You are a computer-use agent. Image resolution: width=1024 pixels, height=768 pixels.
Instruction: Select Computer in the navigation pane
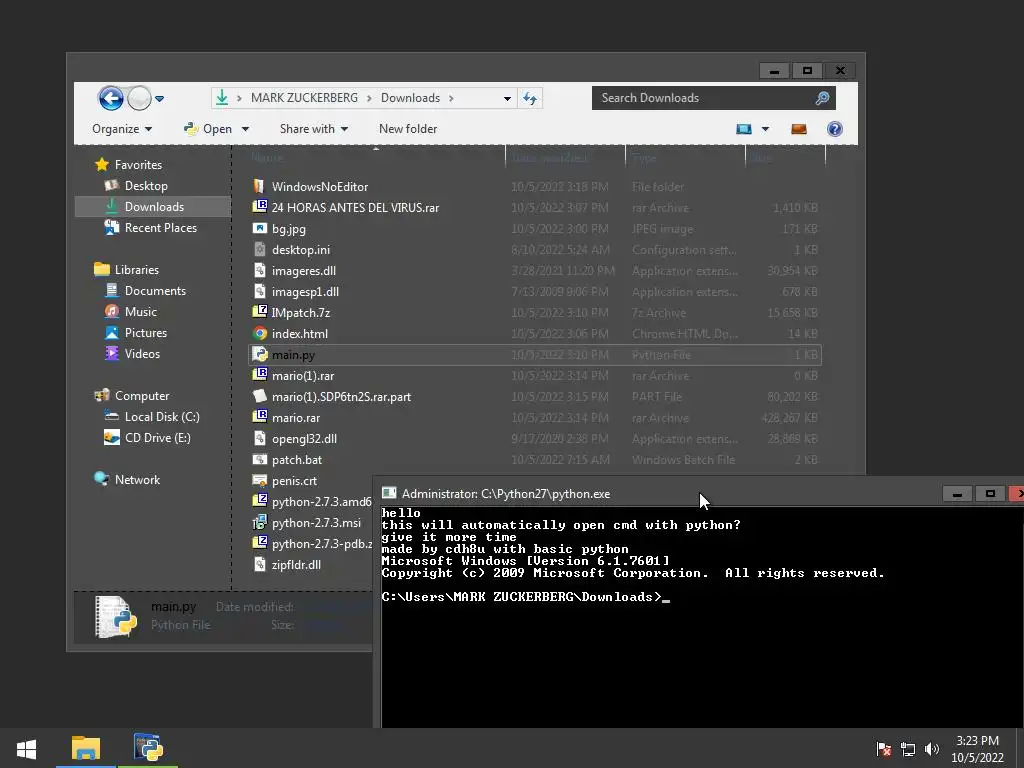pyautogui.click(x=132, y=395)
